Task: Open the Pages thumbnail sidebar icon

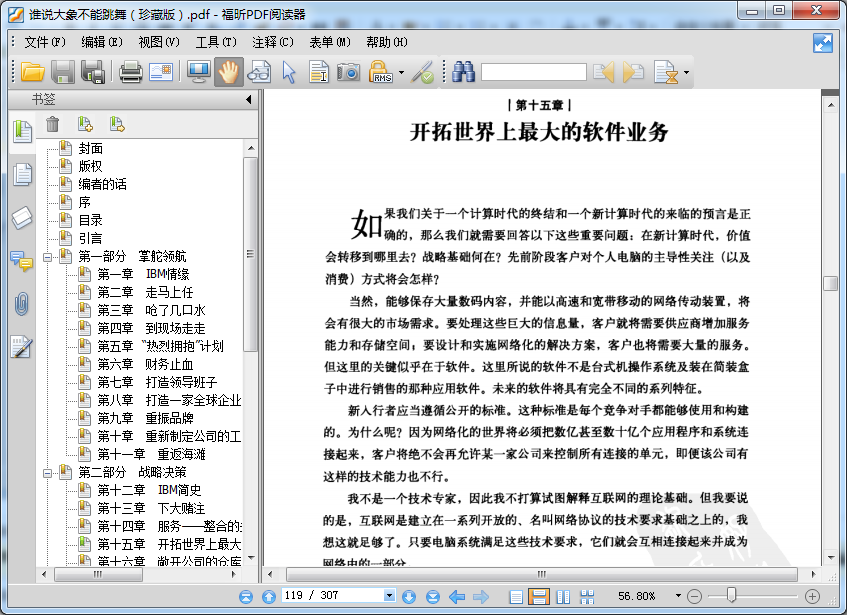Action: pyautogui.click(x=22, y=174)
